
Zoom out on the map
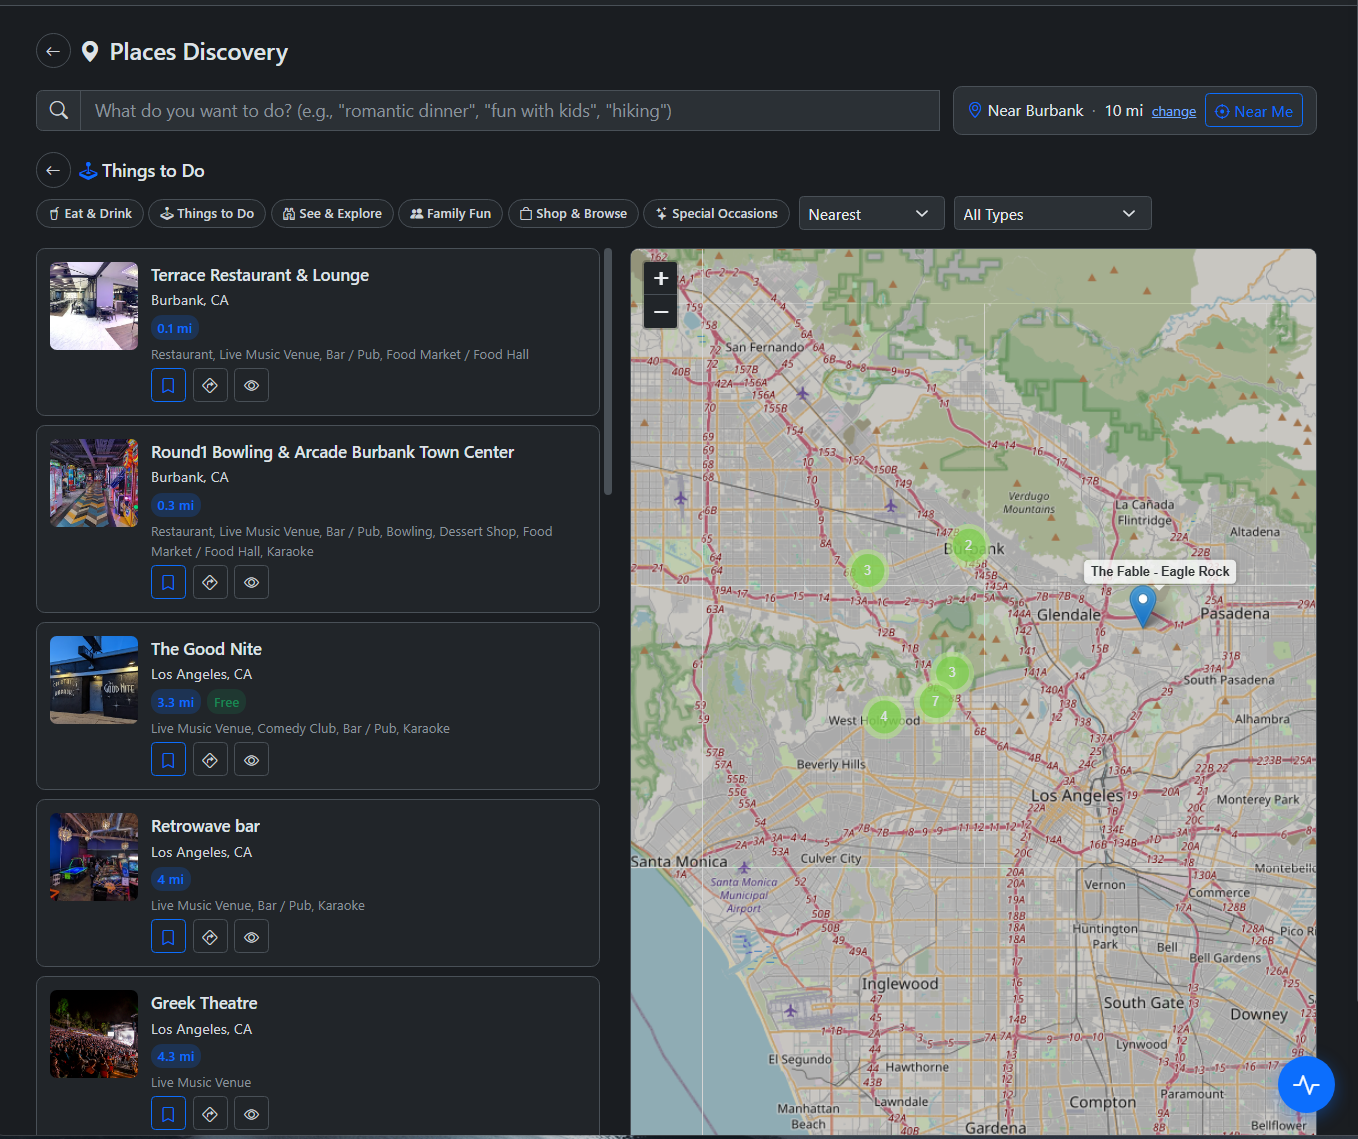coord(660,312)
